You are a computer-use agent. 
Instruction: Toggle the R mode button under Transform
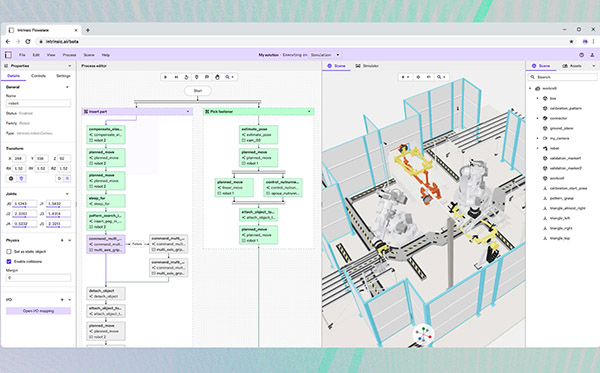(x=67, y=178)
